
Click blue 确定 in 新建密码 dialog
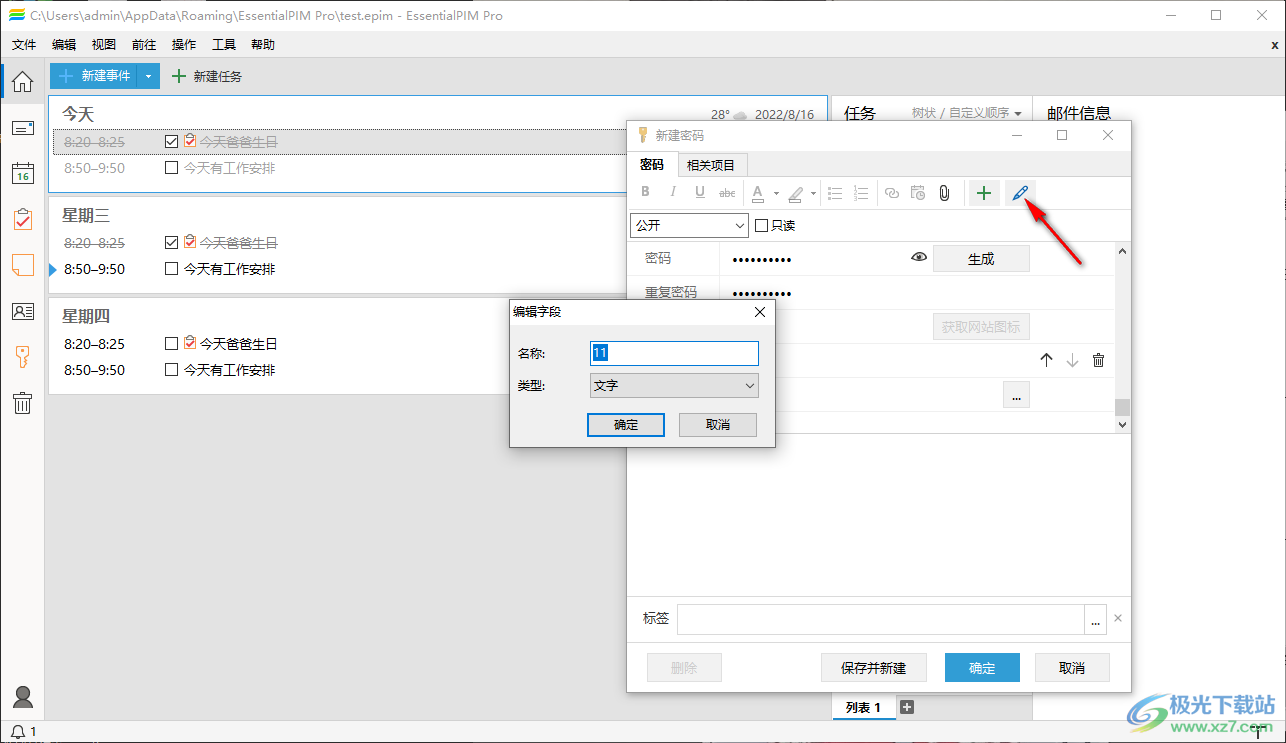click(982, 668)
